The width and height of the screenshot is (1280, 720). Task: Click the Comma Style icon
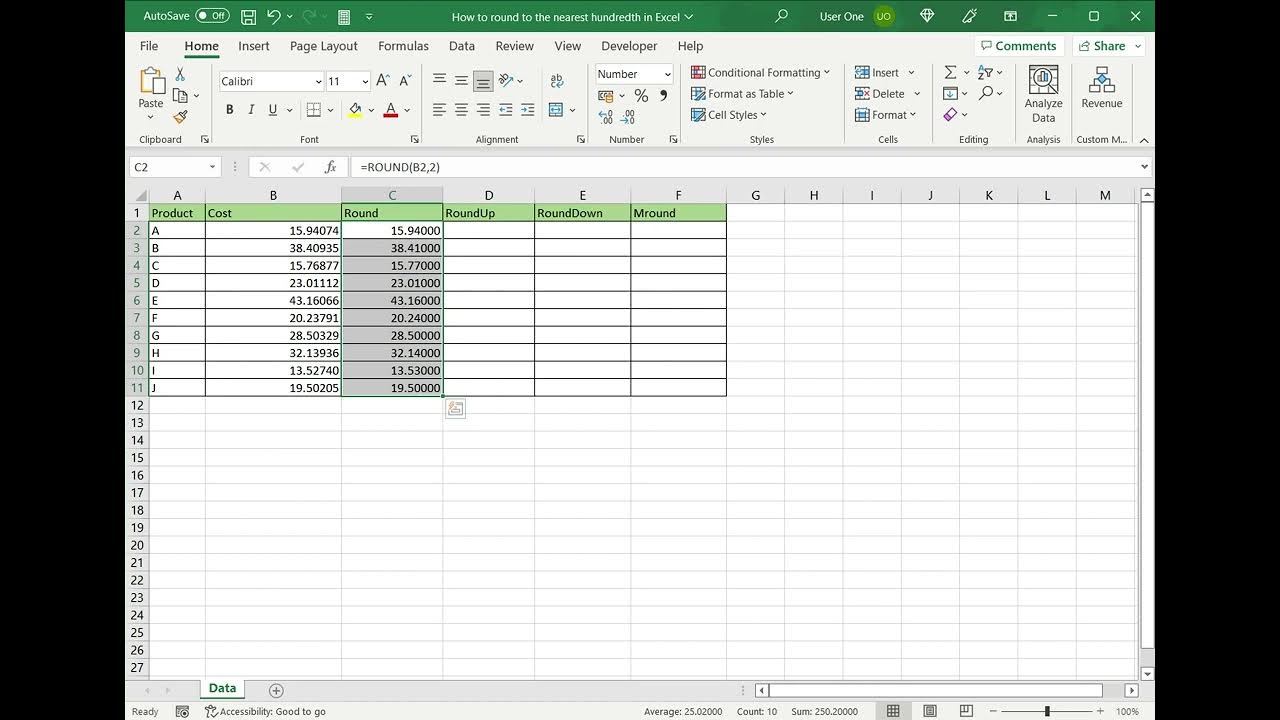[663, 96]
